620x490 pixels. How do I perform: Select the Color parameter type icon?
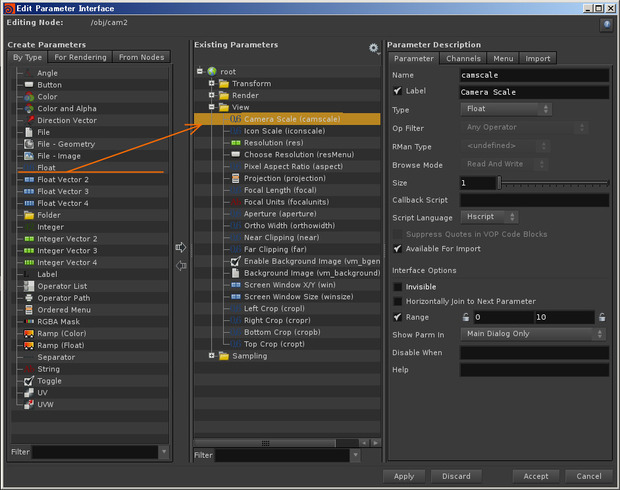point(29,96)
